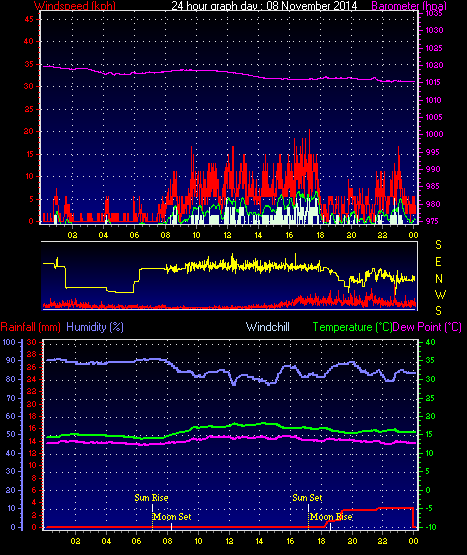Click the Moon Rise label
Viewport: 467px width, 555px height.
[331, 517]
